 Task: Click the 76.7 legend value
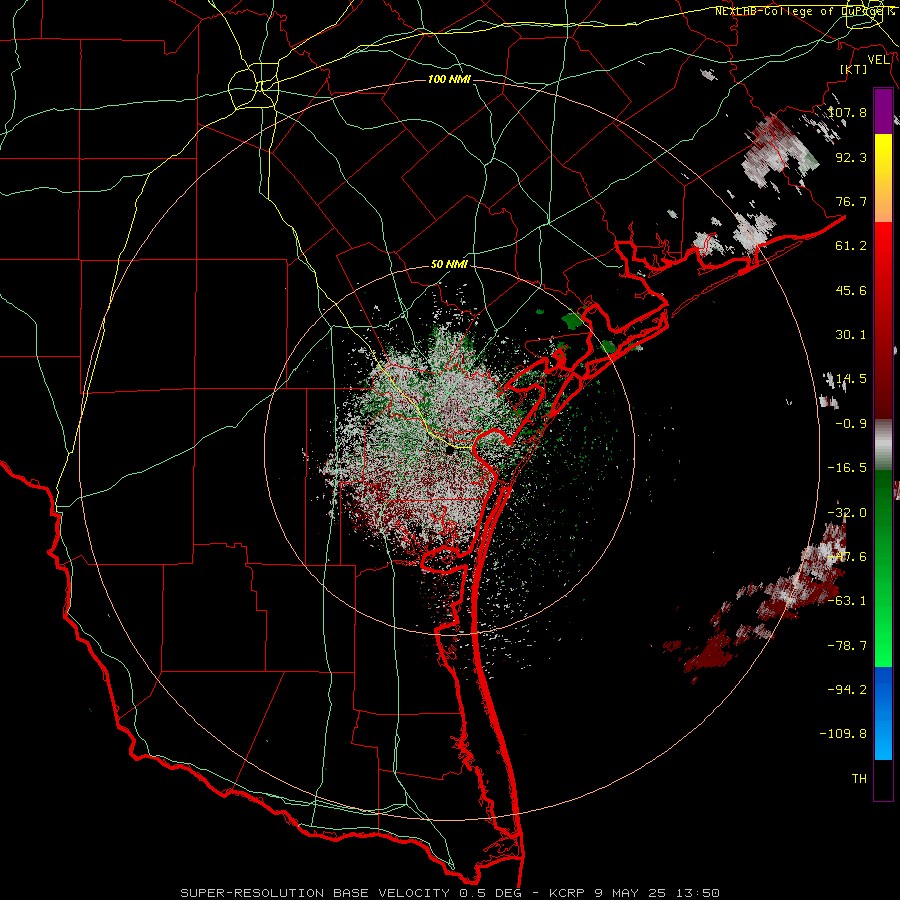pos(851,201)
